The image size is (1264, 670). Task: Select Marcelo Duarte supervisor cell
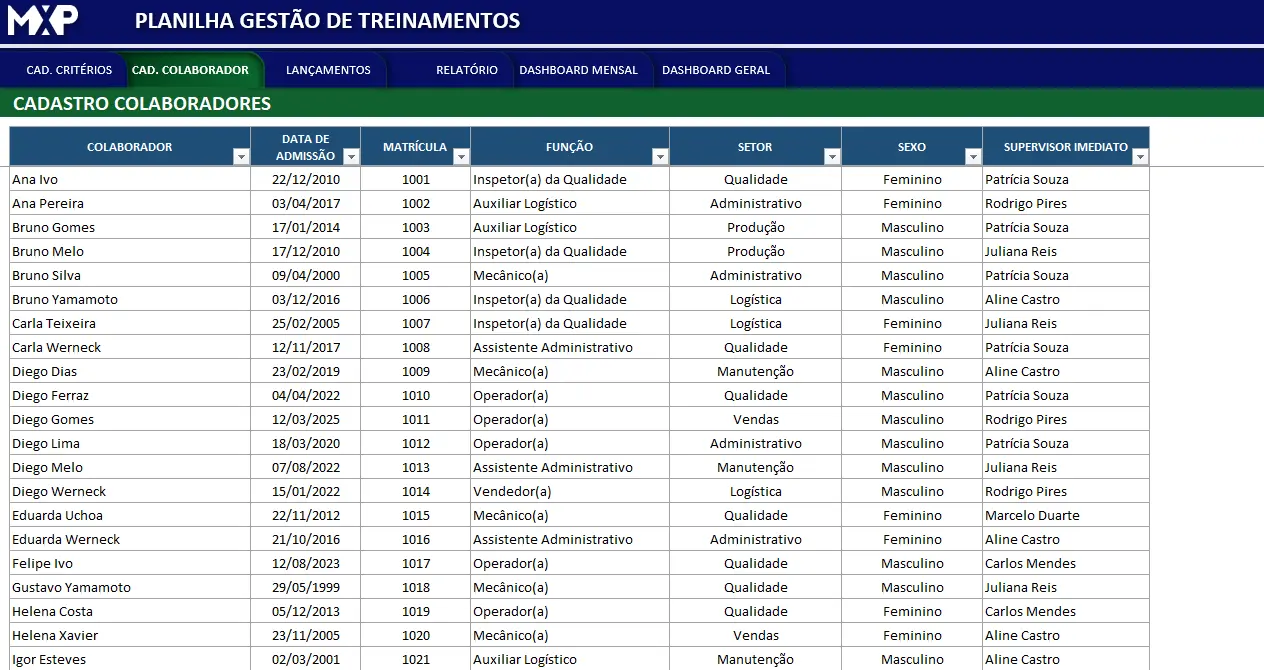1065,516
